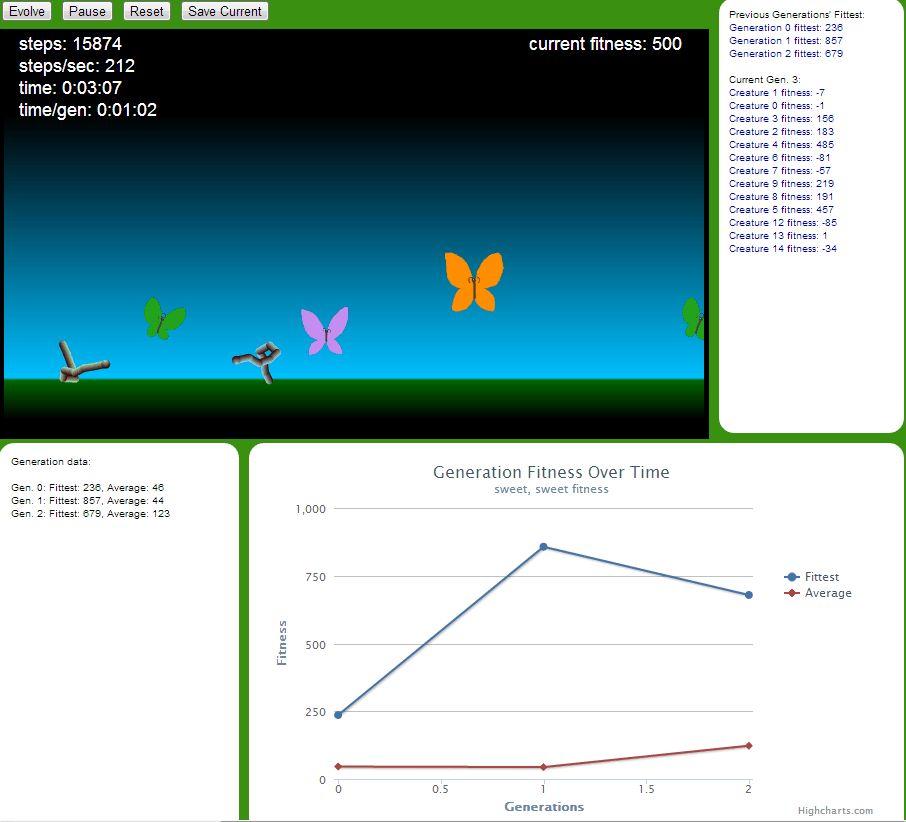Viewport: 906px width, 822px height.
Task: Click 'Gen. 2: Fittest: 679, Average: 123' row
Action: [x=90, y=514]
